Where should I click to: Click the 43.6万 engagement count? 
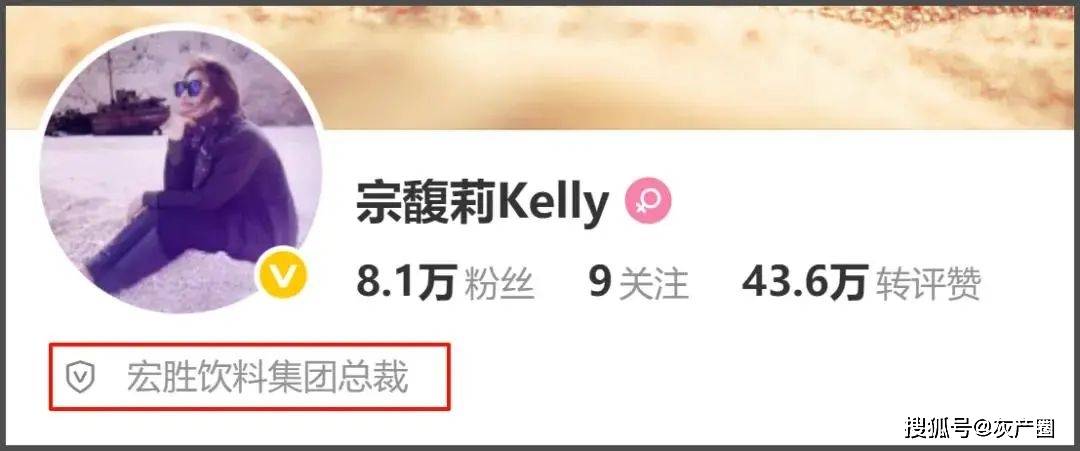point(804,283)
